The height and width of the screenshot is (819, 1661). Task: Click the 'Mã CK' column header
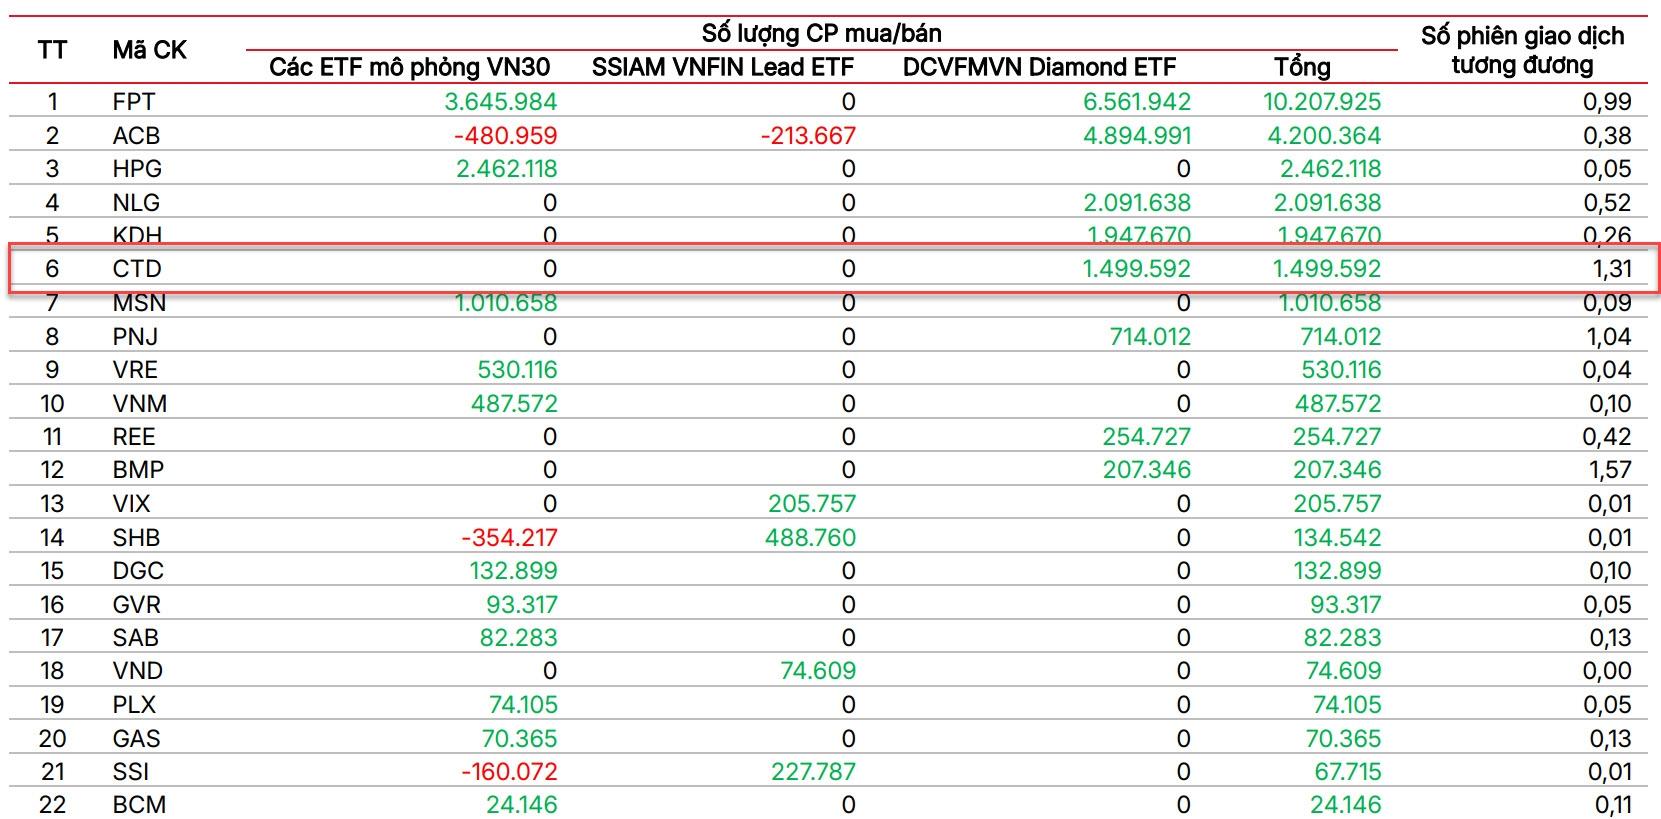[149, 50]
